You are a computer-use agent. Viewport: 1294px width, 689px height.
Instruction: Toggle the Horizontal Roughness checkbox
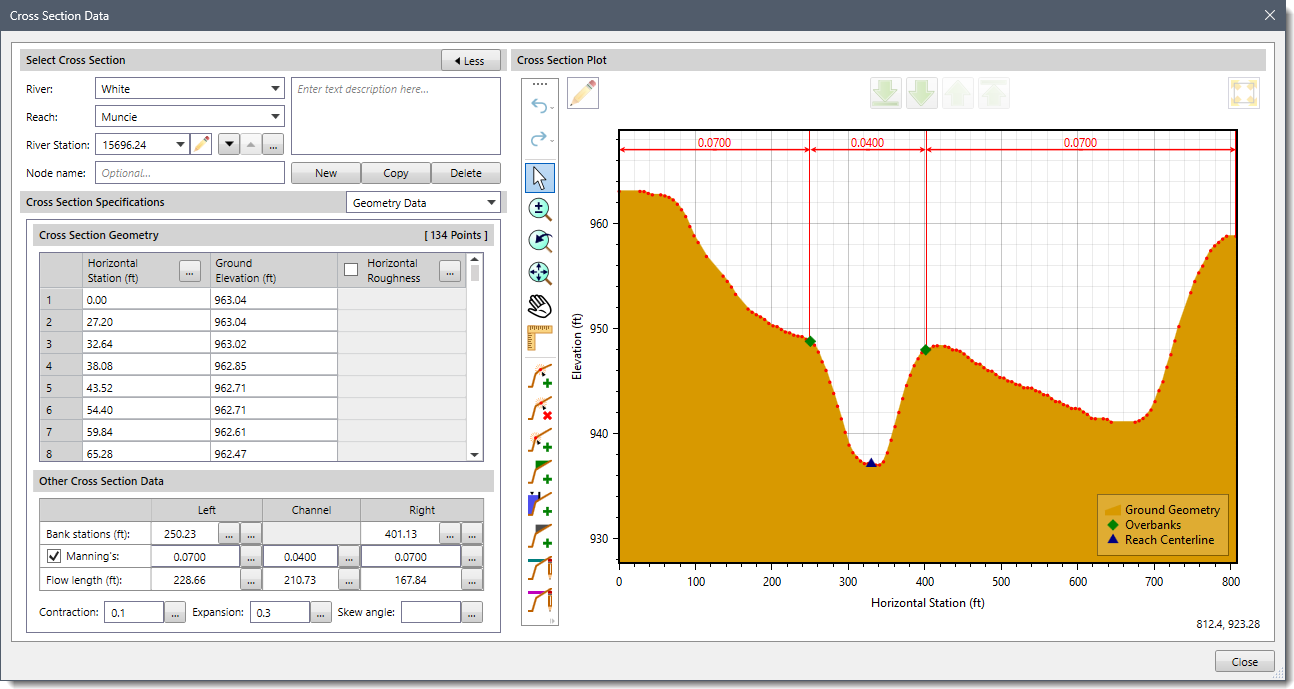tap(351, 269)
